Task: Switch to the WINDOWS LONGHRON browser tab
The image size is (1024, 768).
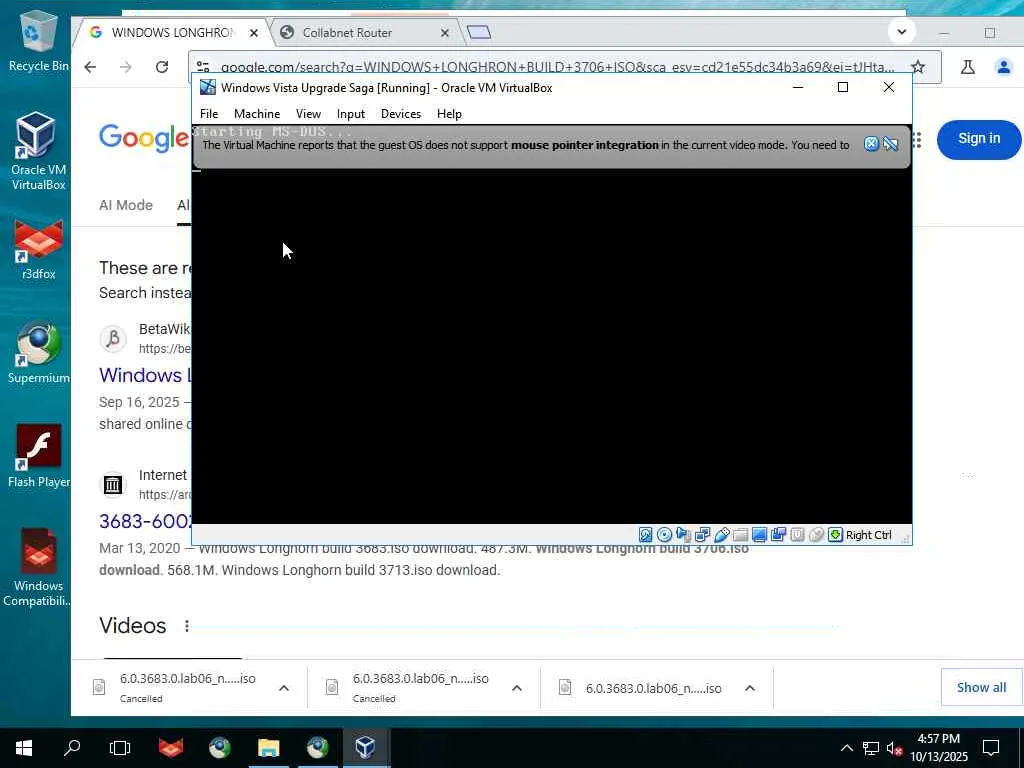Action: tap(171, 33)
